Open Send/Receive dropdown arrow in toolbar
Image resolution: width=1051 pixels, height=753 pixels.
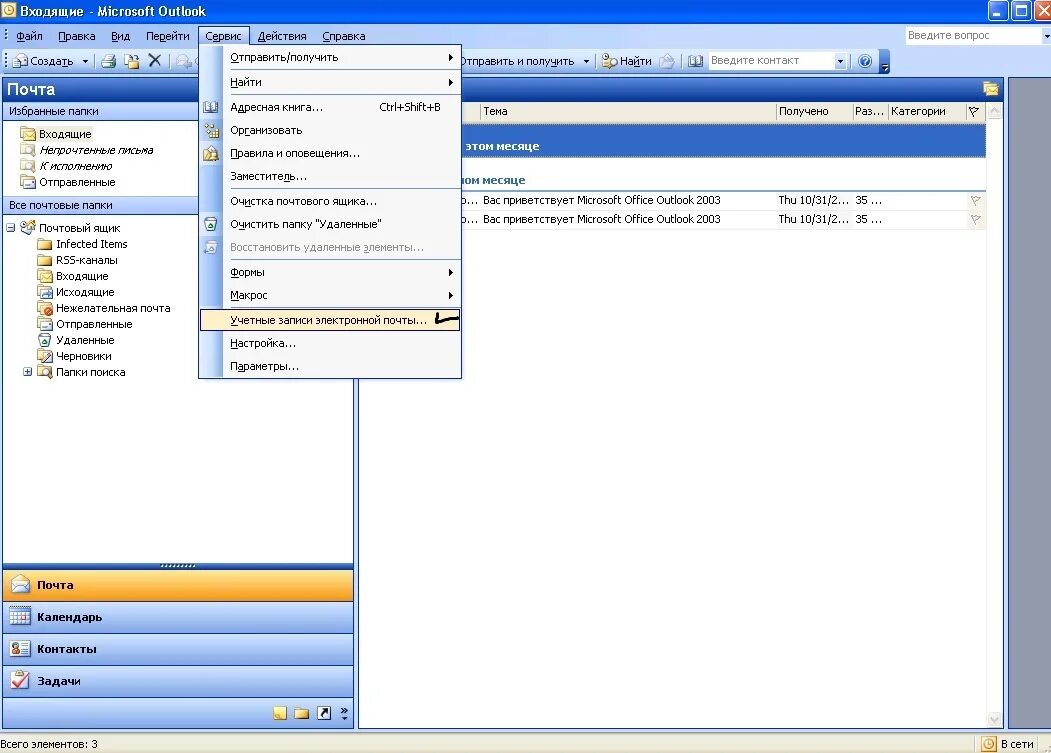click(x=586, y=61)
